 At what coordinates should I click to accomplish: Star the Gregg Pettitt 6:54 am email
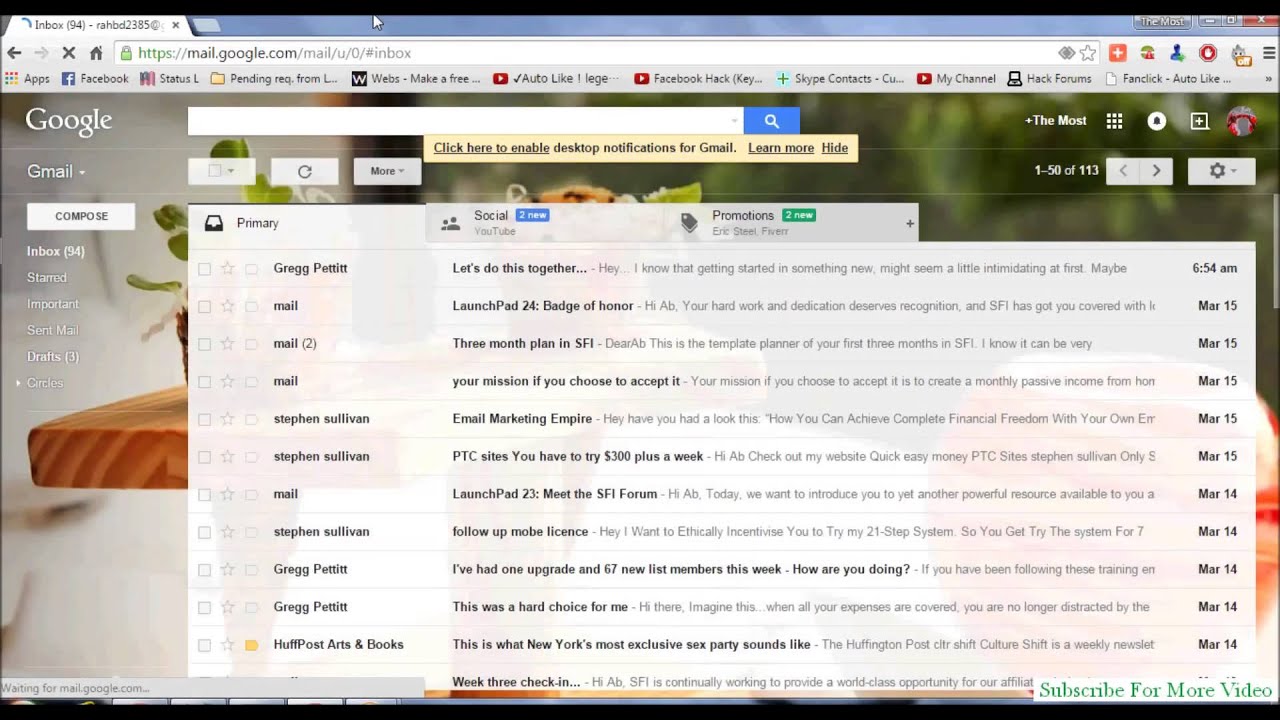228,268
